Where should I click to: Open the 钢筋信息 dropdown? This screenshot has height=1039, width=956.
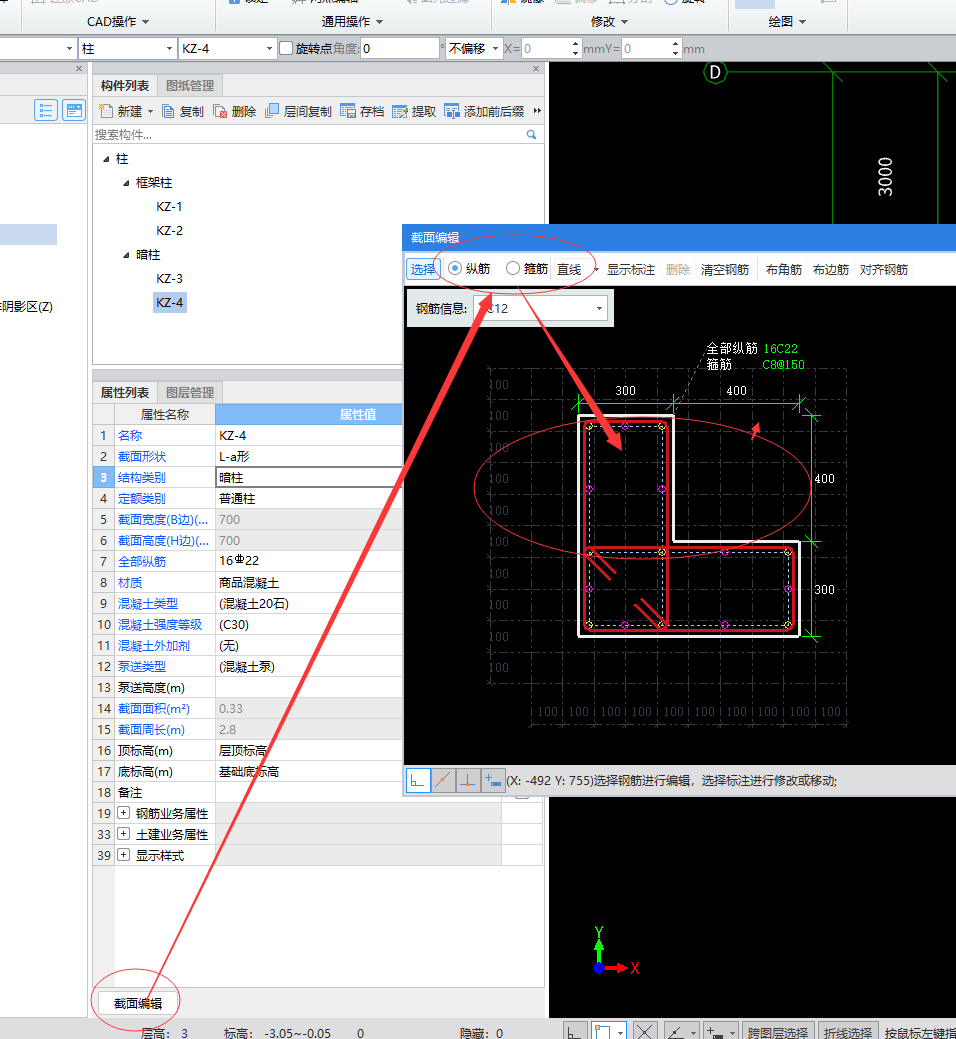pyautogui.click(x=599, y=308)
